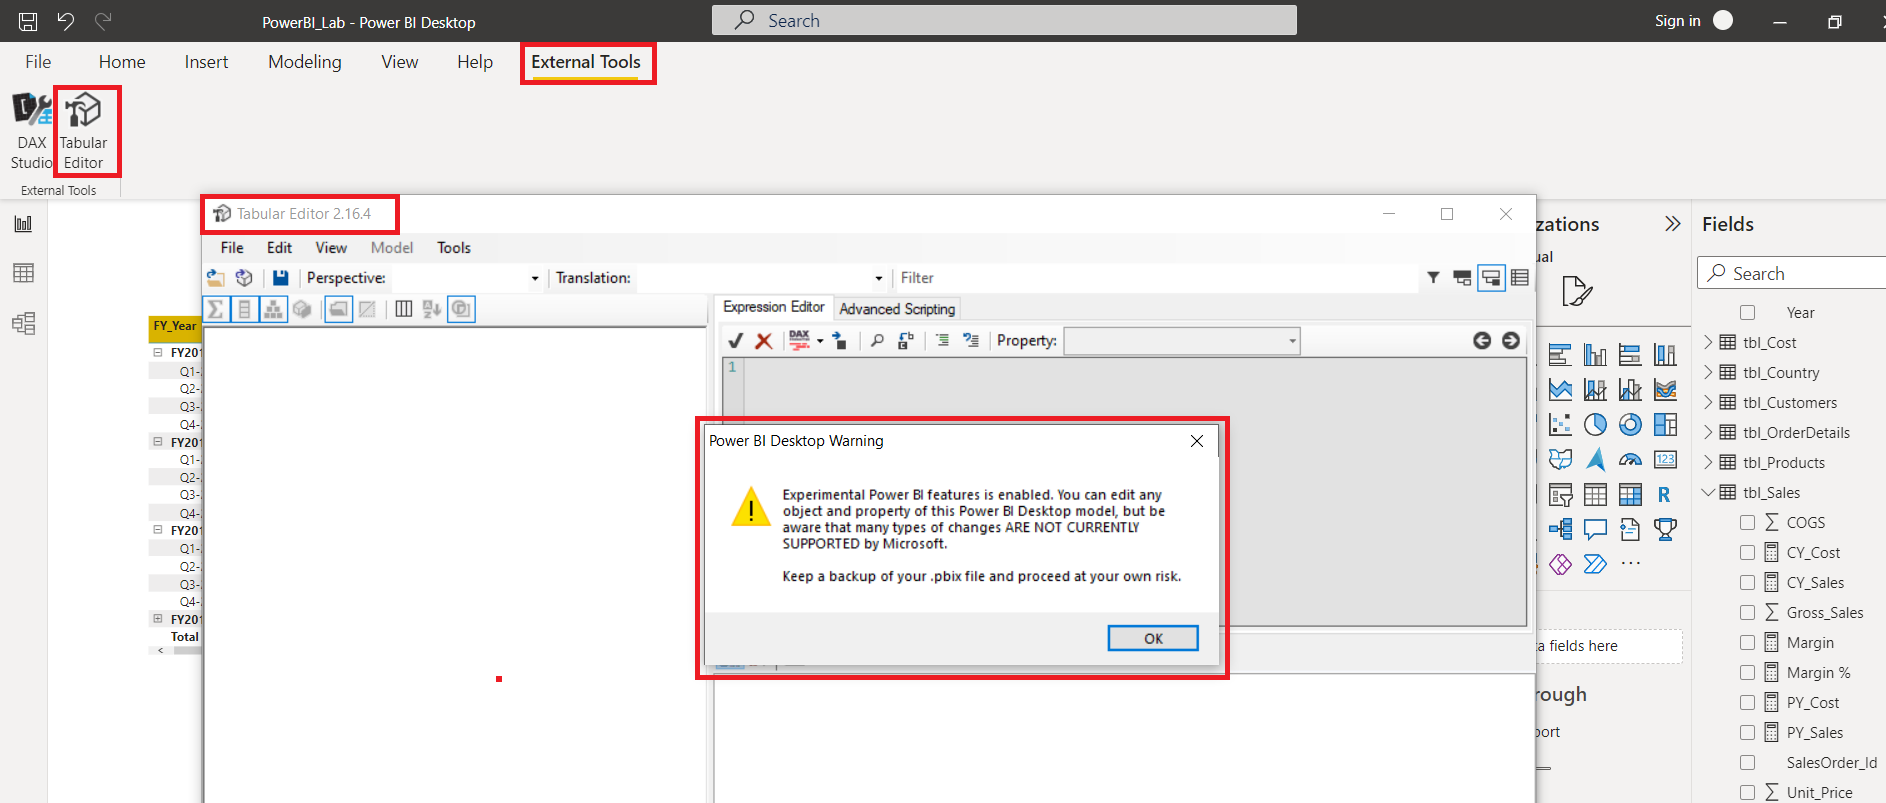
Task: Launch DAX Studio from External Tools
Action: click(x=31, y=131)
